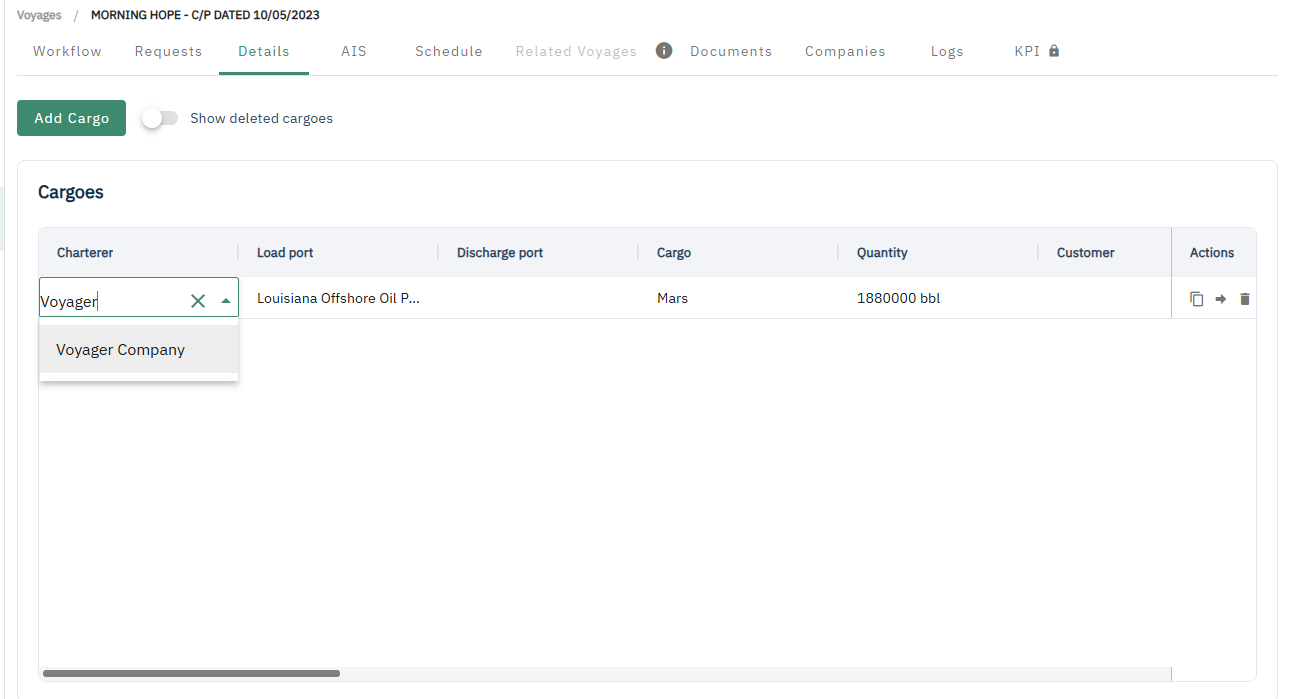1292x699 pixels.
Task: View the Logs tab
Action: 947,51
